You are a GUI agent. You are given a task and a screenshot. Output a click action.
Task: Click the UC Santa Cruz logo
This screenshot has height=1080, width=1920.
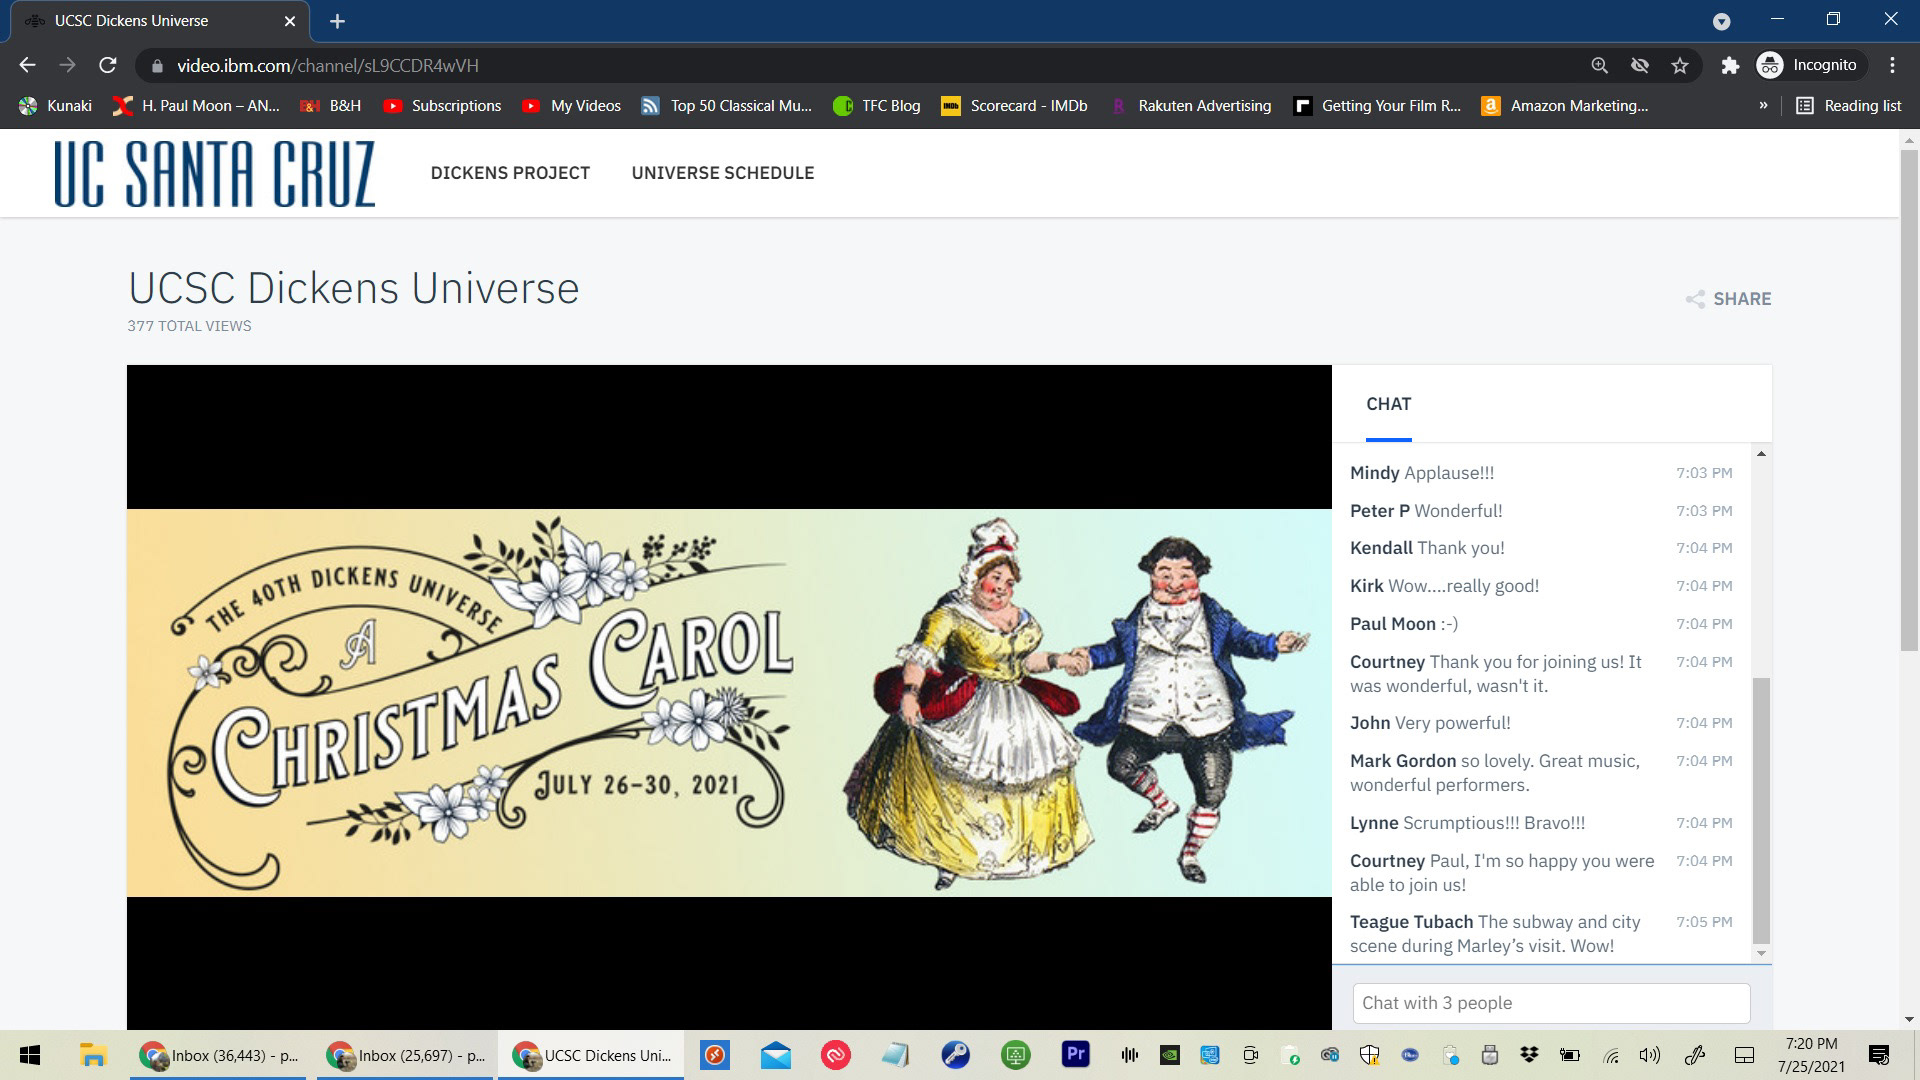pos(215,173)
